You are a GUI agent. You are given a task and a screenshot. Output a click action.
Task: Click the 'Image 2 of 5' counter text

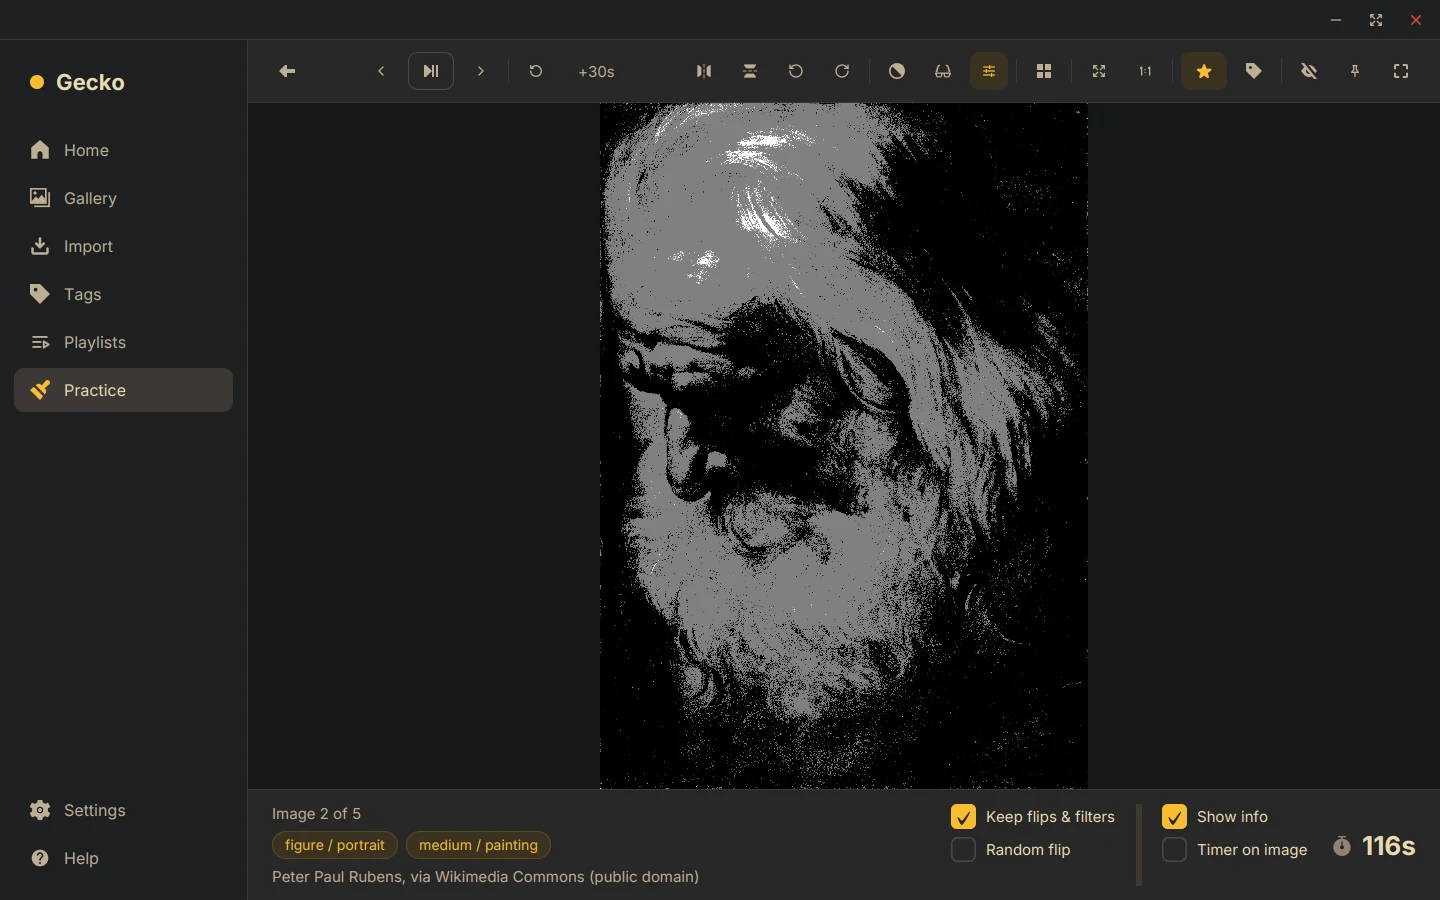click(316, 814)
